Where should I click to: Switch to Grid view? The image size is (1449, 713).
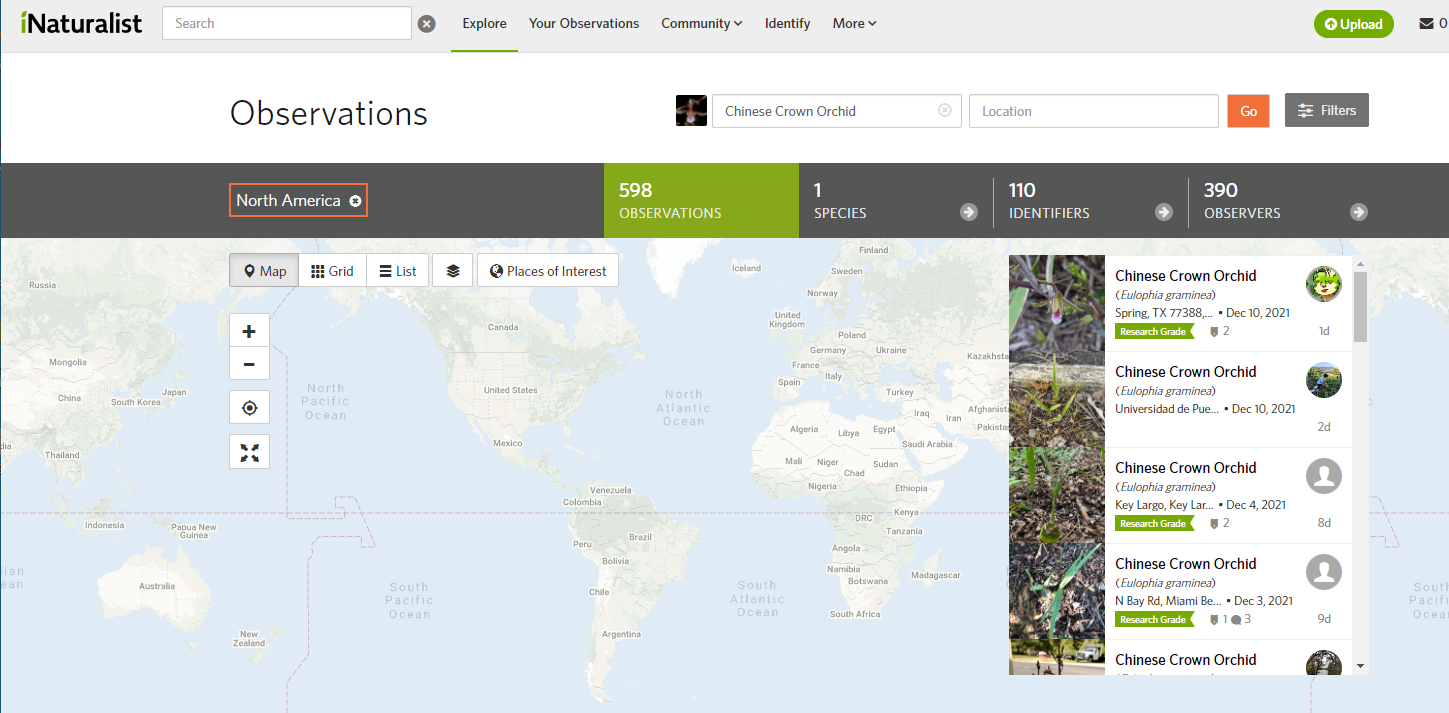[x=332, y=270]
